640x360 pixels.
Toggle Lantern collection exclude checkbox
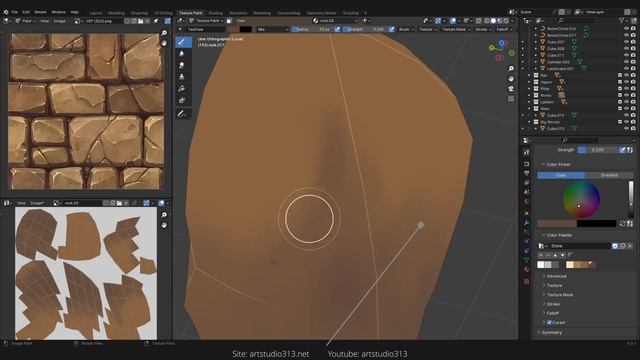tap(620, 102)
